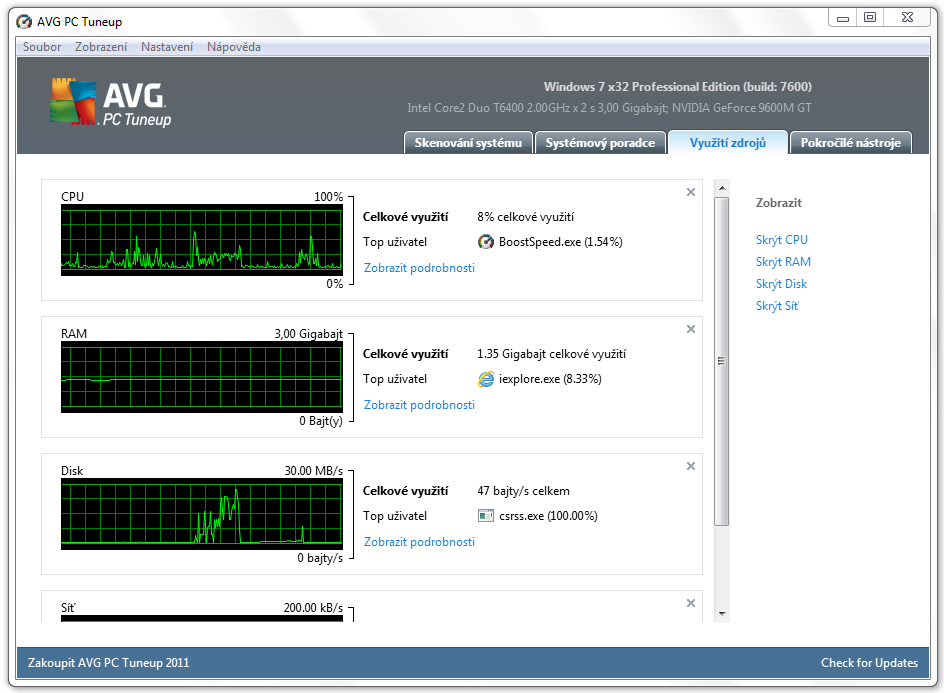Click the 30.00 MB/s Disk scale label
The height and width of the screenshot is (693, 944).
(x=314, y=471)
